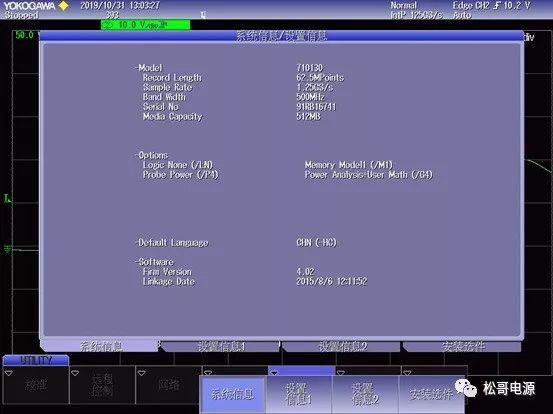This screenshot has height=414, width=553.
Task: Click the trigger position T marker at top
Action: [x=203, y=15]
